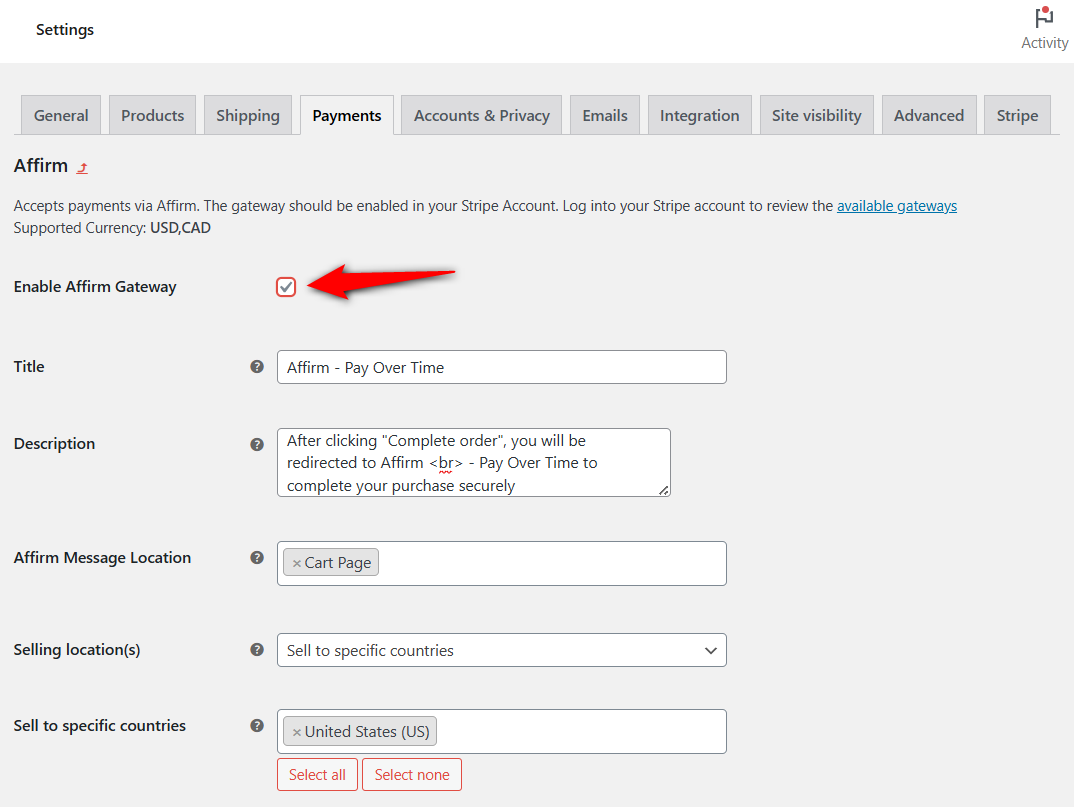The width and height of the screenshot is (1074, 807).
Task: Open the Emails tab
Action: pyautogui.click(x=605, y=115)
